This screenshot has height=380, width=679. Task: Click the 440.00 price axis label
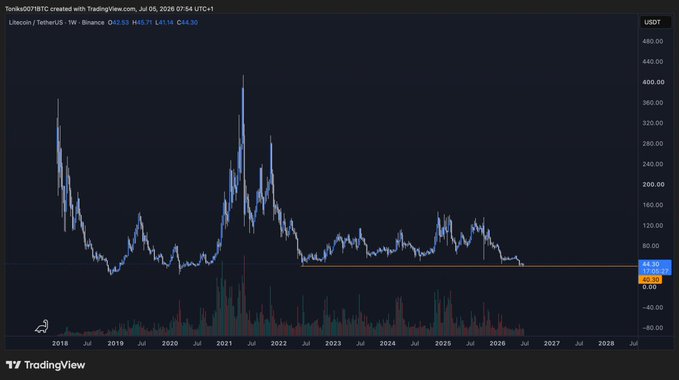pos(653,61)
